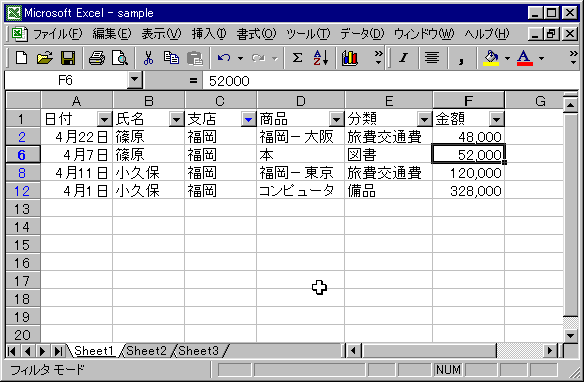Click the Excel document icon in menu bar
584x382 pixels.
(19, 34)
